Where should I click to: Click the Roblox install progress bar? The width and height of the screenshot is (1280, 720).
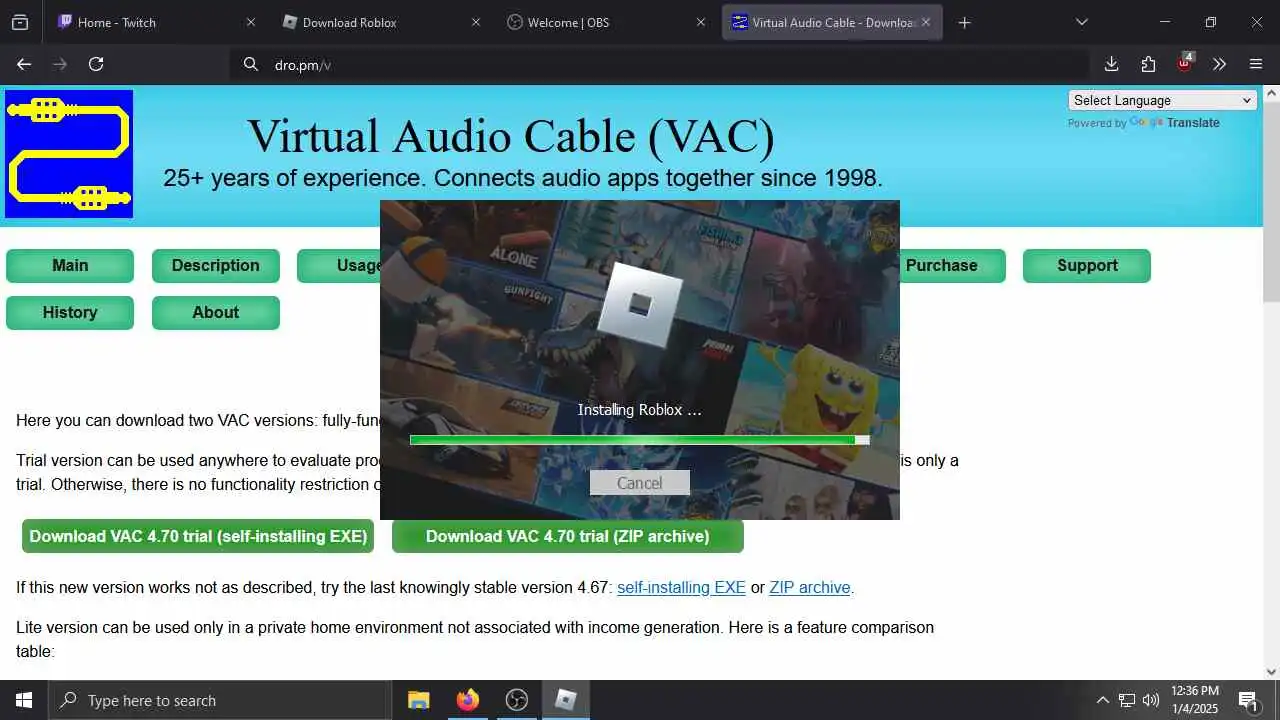click(640, 440)
